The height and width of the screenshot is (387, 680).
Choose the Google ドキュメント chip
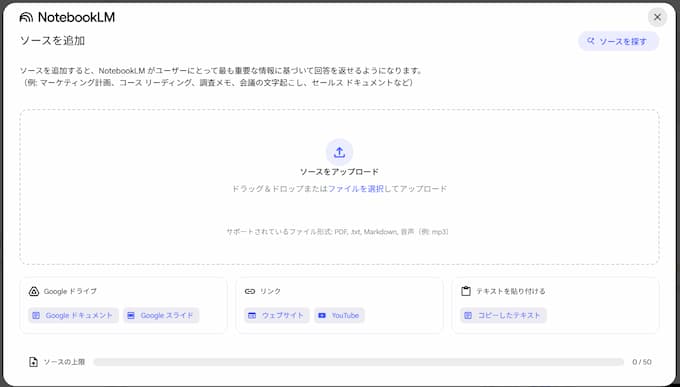tap(73, 315)
